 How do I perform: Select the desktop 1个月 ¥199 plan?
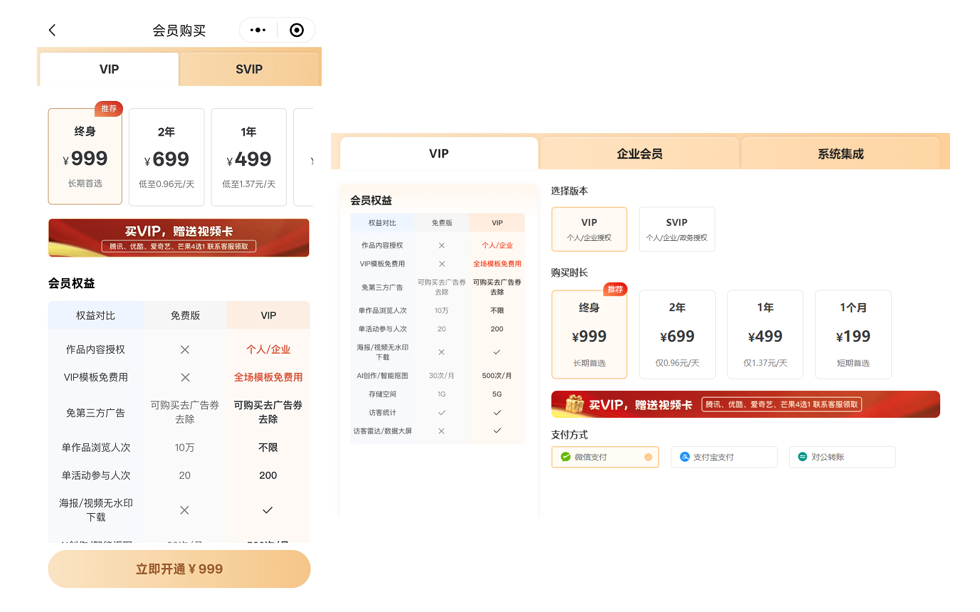852,335
